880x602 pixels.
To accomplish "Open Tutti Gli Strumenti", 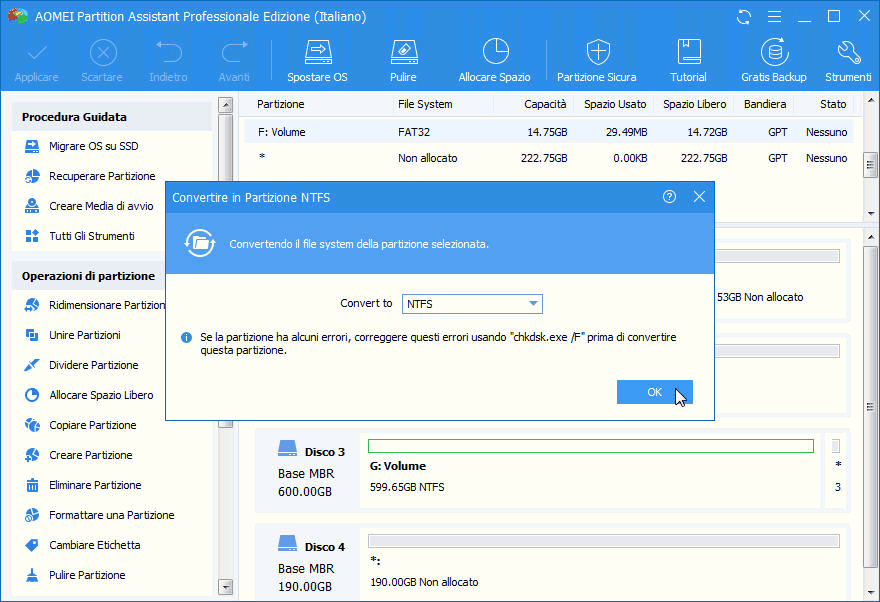I will (x=80, y=236).
